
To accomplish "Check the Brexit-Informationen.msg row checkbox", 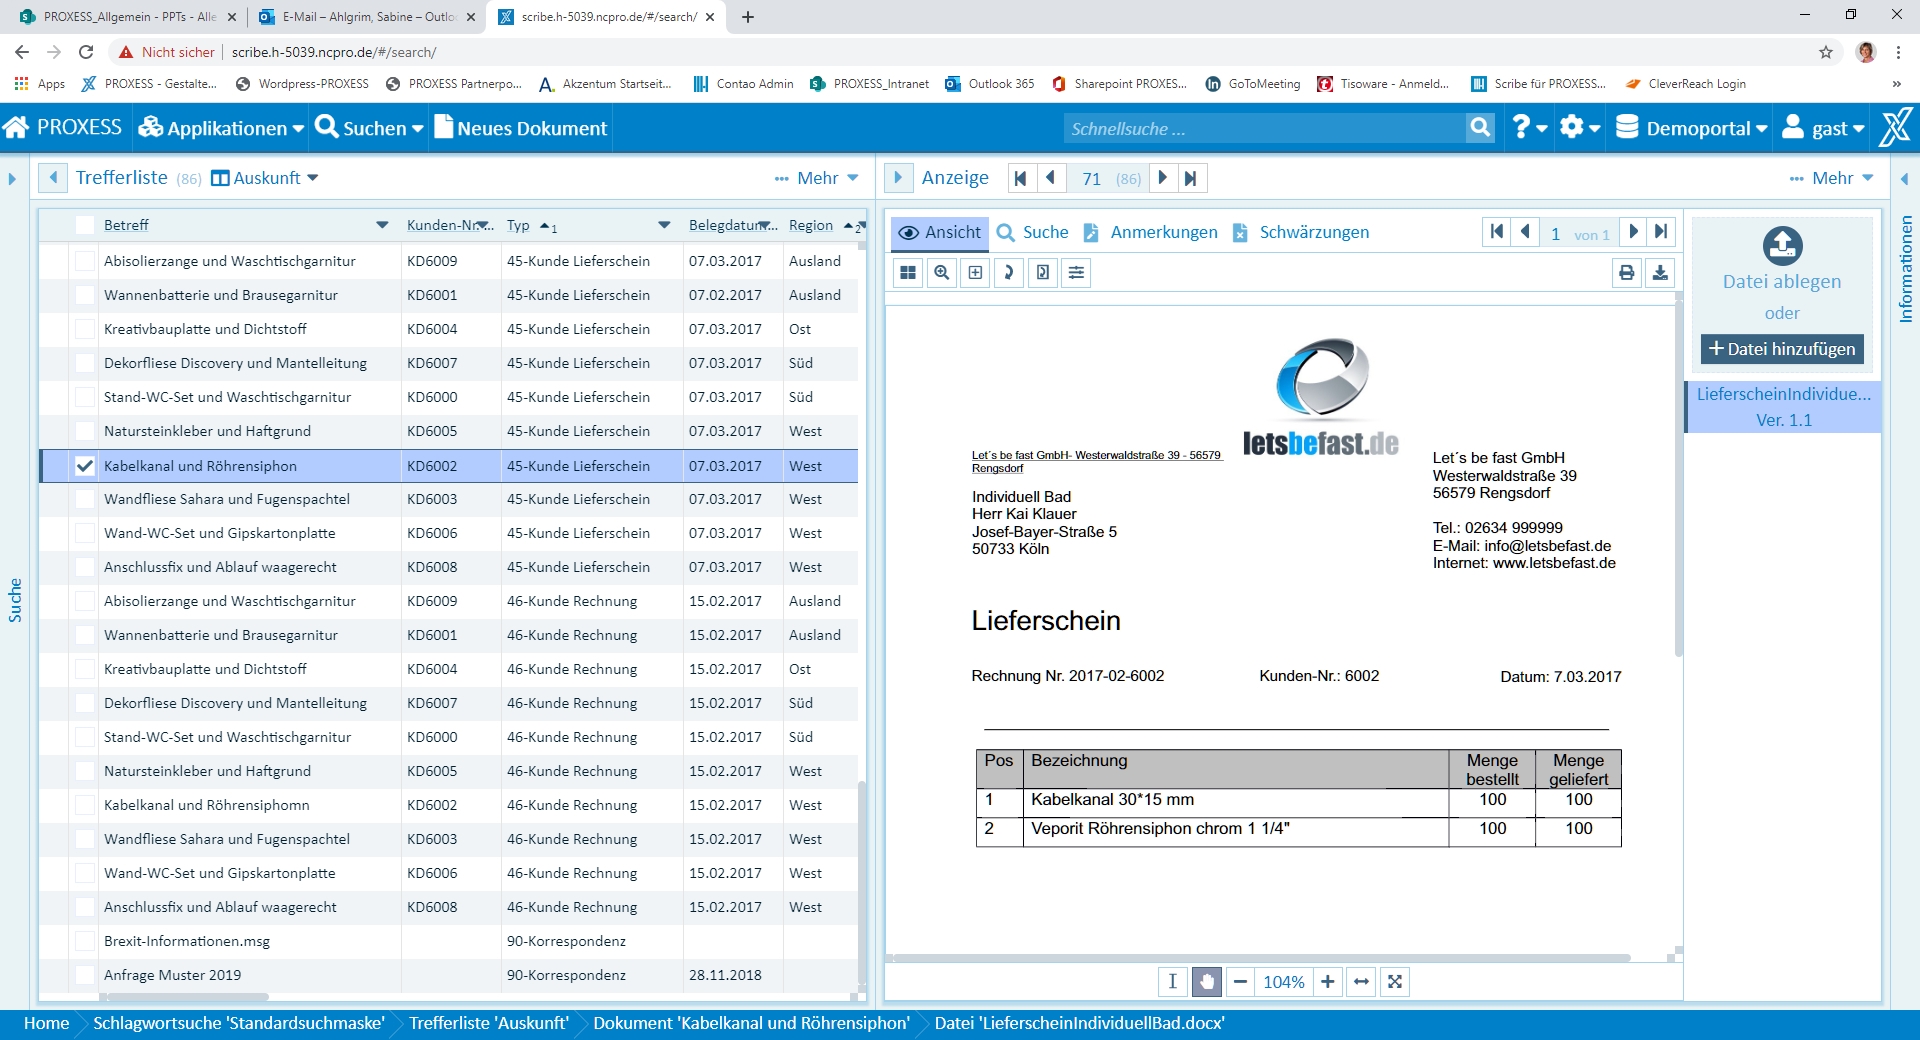I will point(85,941).
